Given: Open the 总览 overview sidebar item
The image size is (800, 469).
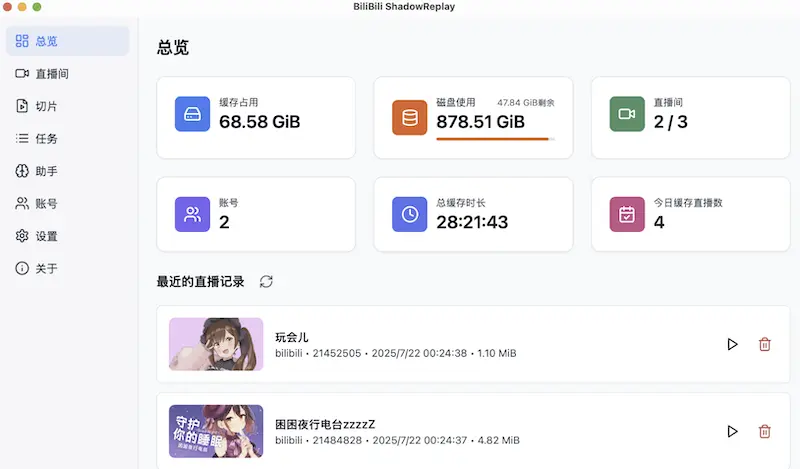Looking at the screenshot, I should click(x=67, y=41).
